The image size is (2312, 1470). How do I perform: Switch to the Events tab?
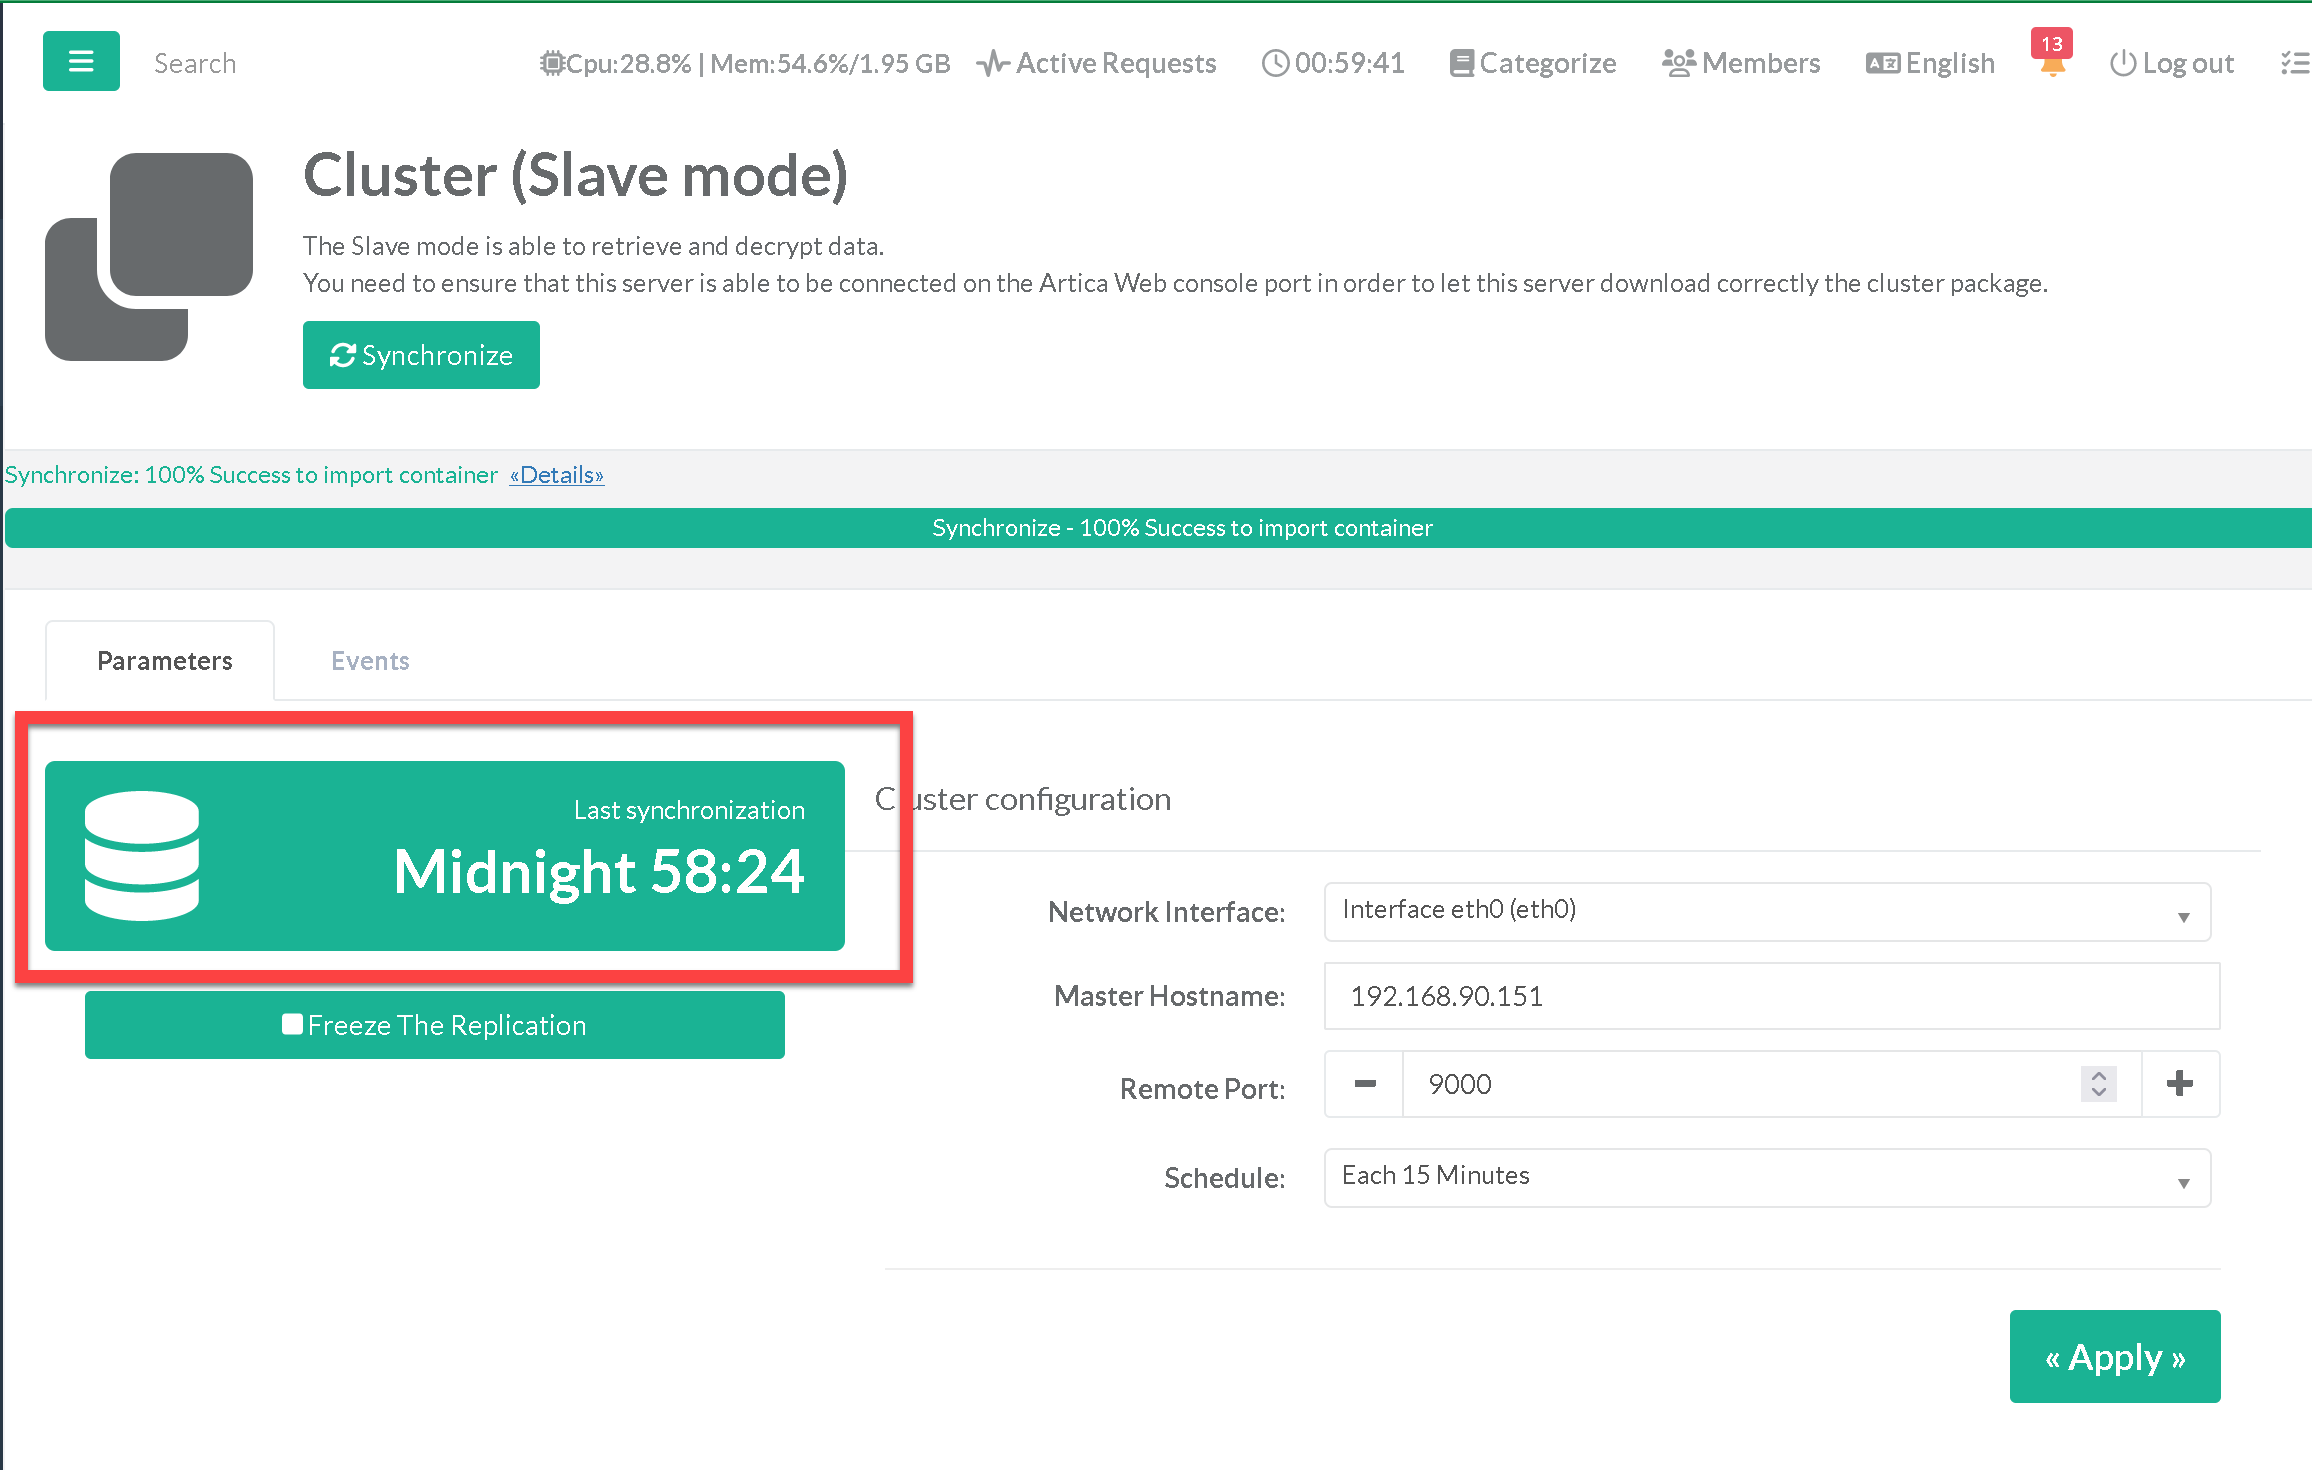(370, 661)
